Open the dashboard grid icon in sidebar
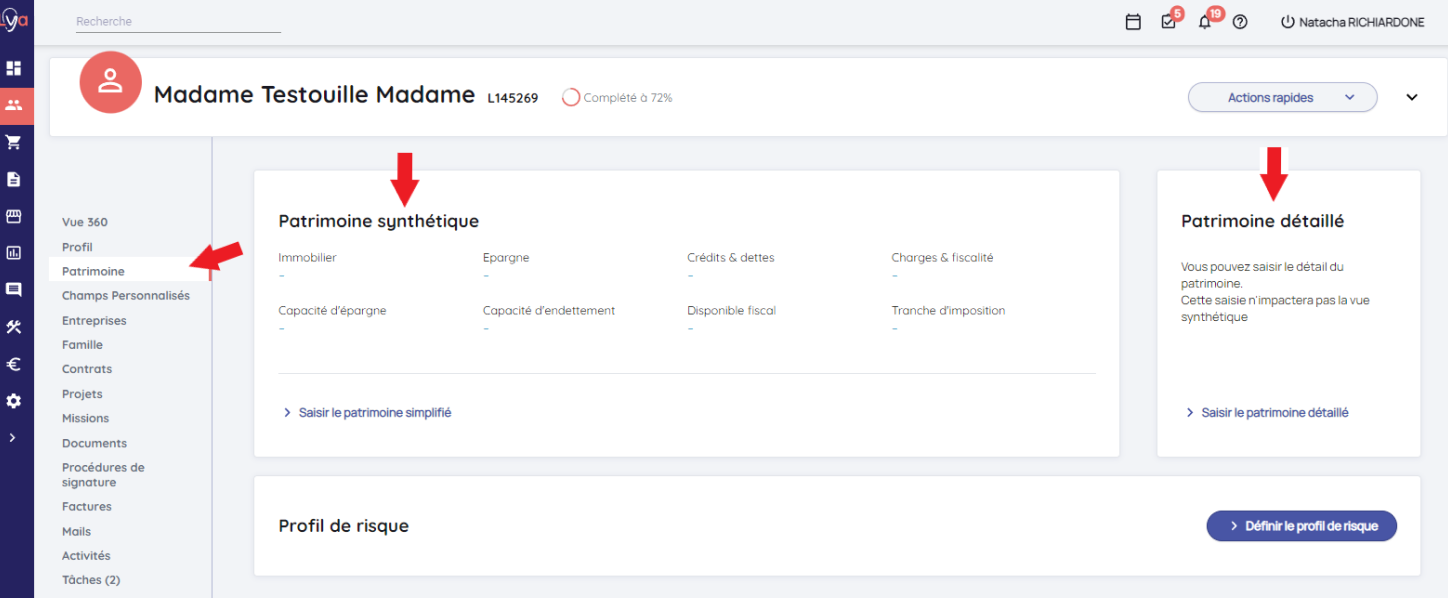Image resolution: width=1448 pixels, height=598 pixels. click(x=14, y=68)
